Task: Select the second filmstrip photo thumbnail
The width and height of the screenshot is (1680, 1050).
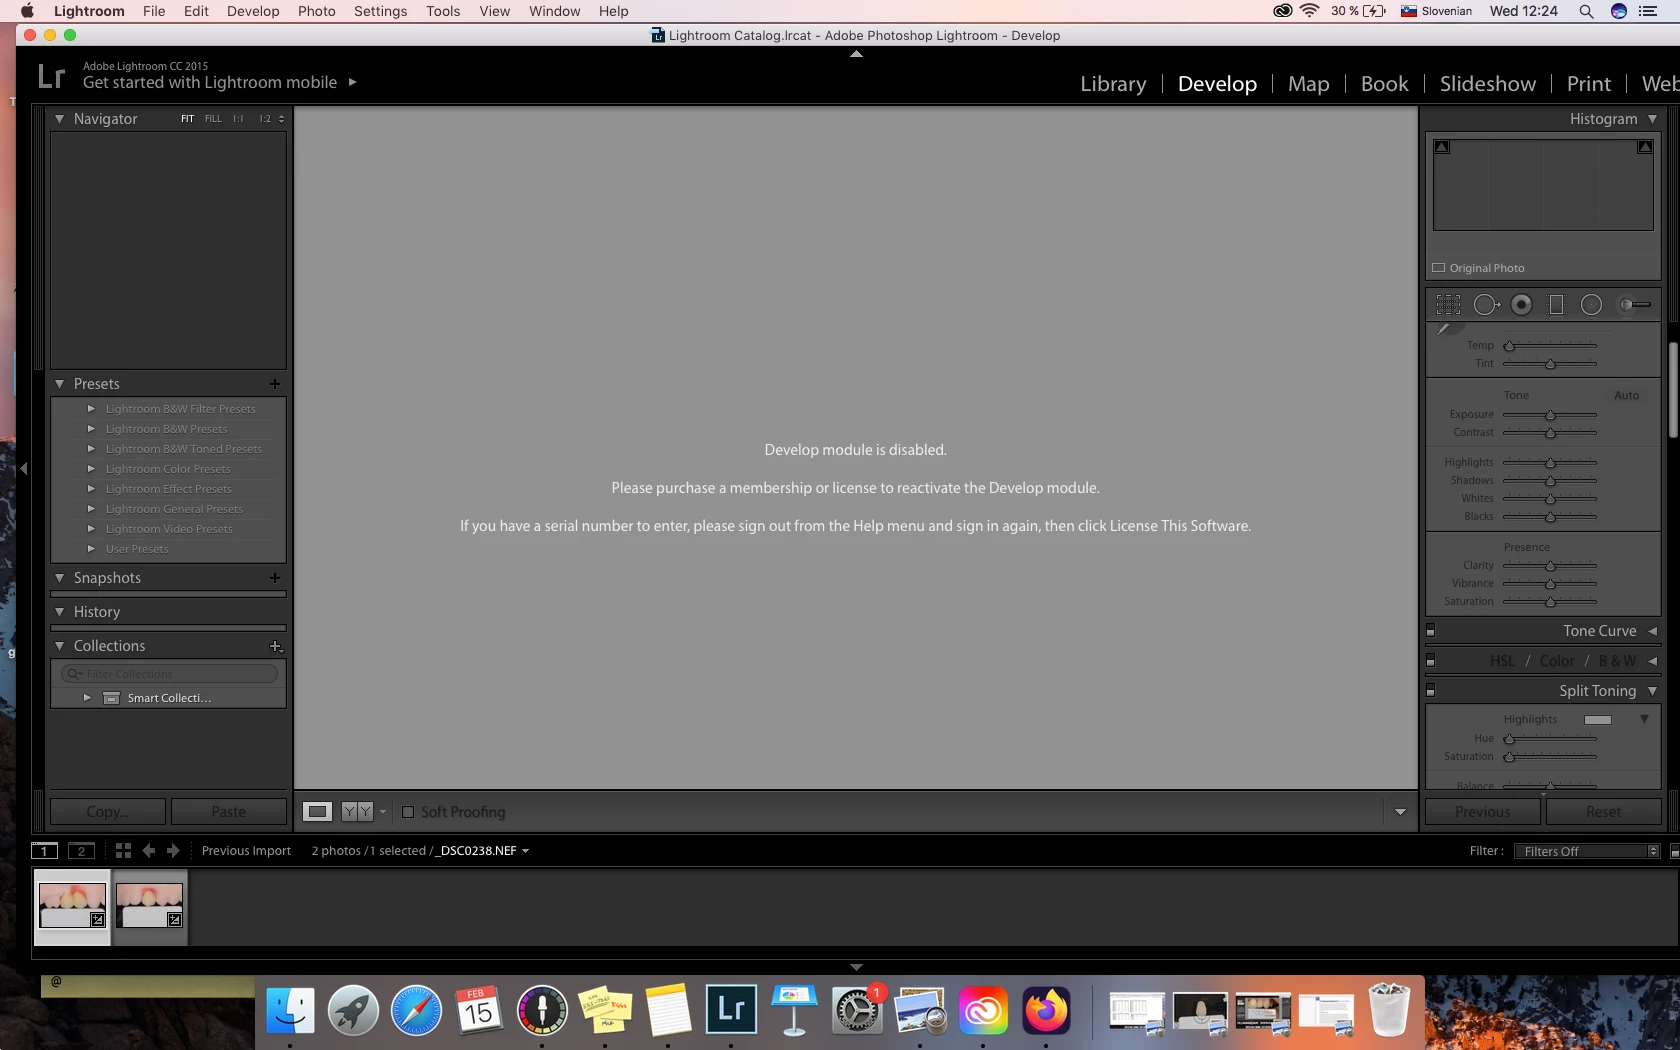Action: [149, 906]
